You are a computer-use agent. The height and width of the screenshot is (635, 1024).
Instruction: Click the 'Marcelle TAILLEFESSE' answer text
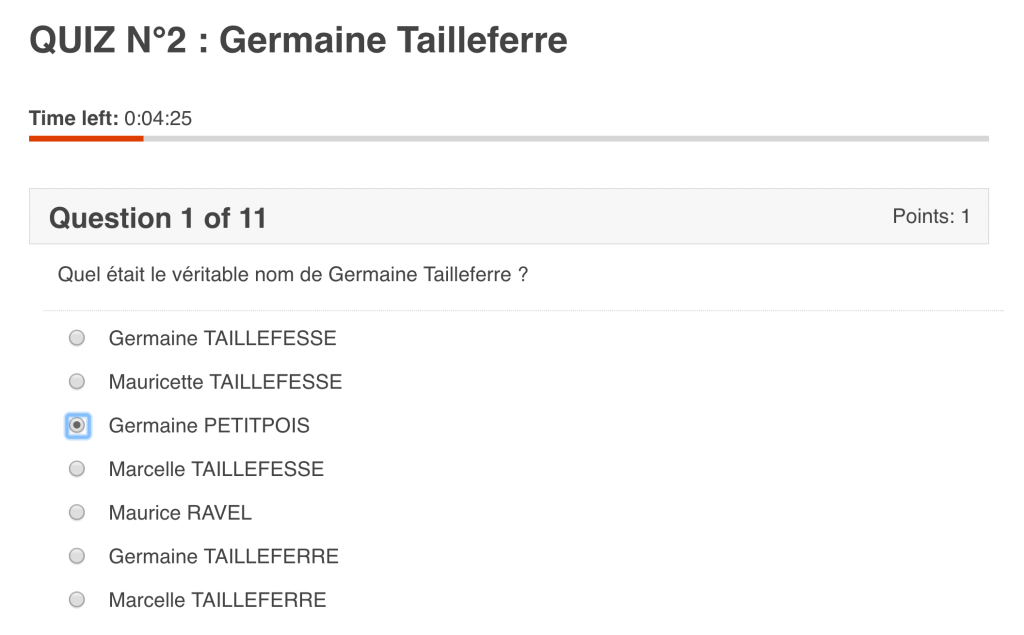click(216, 469)
